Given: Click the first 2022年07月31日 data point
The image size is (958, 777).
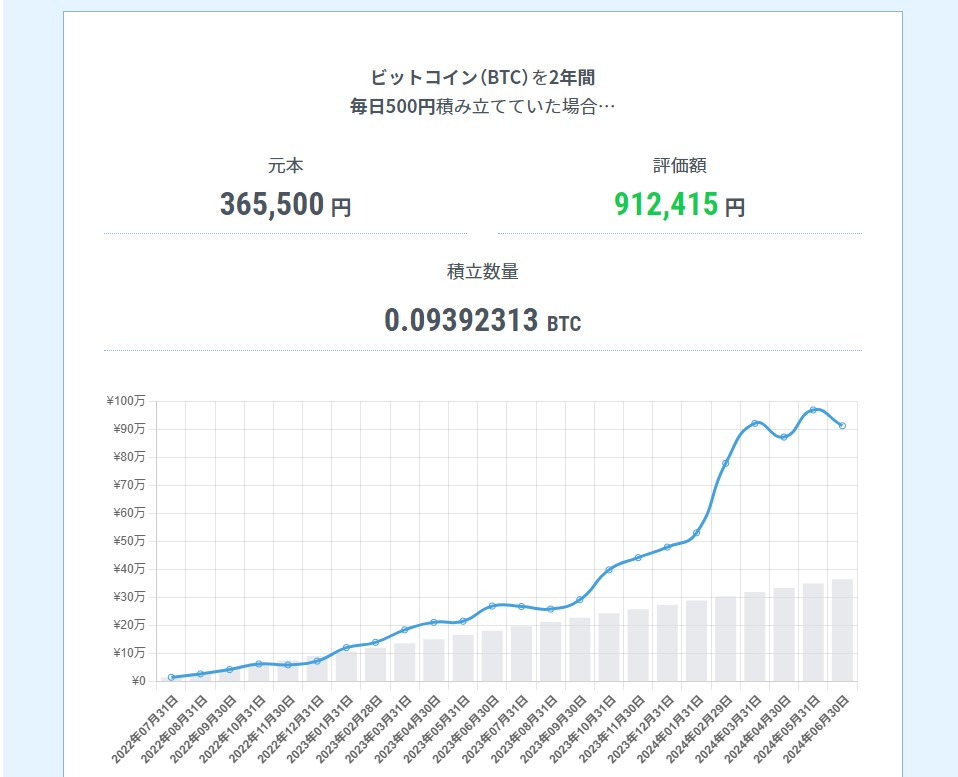Looking at the screenshot, I should pos(171,677).
